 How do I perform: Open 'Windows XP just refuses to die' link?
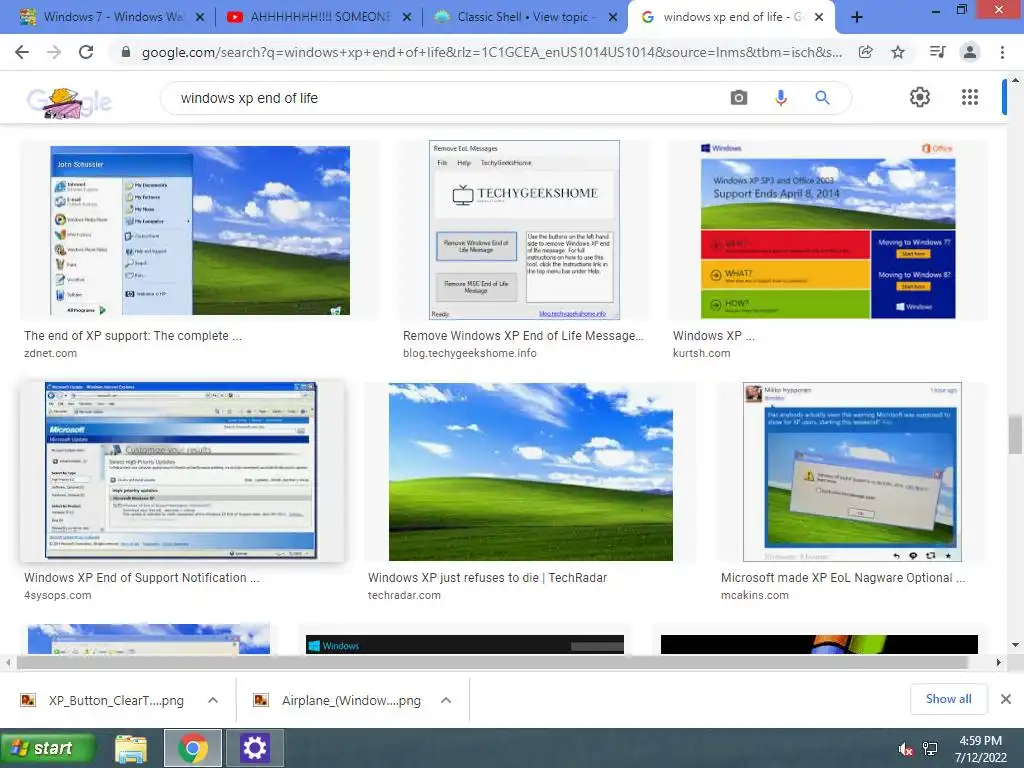[487, 578]
